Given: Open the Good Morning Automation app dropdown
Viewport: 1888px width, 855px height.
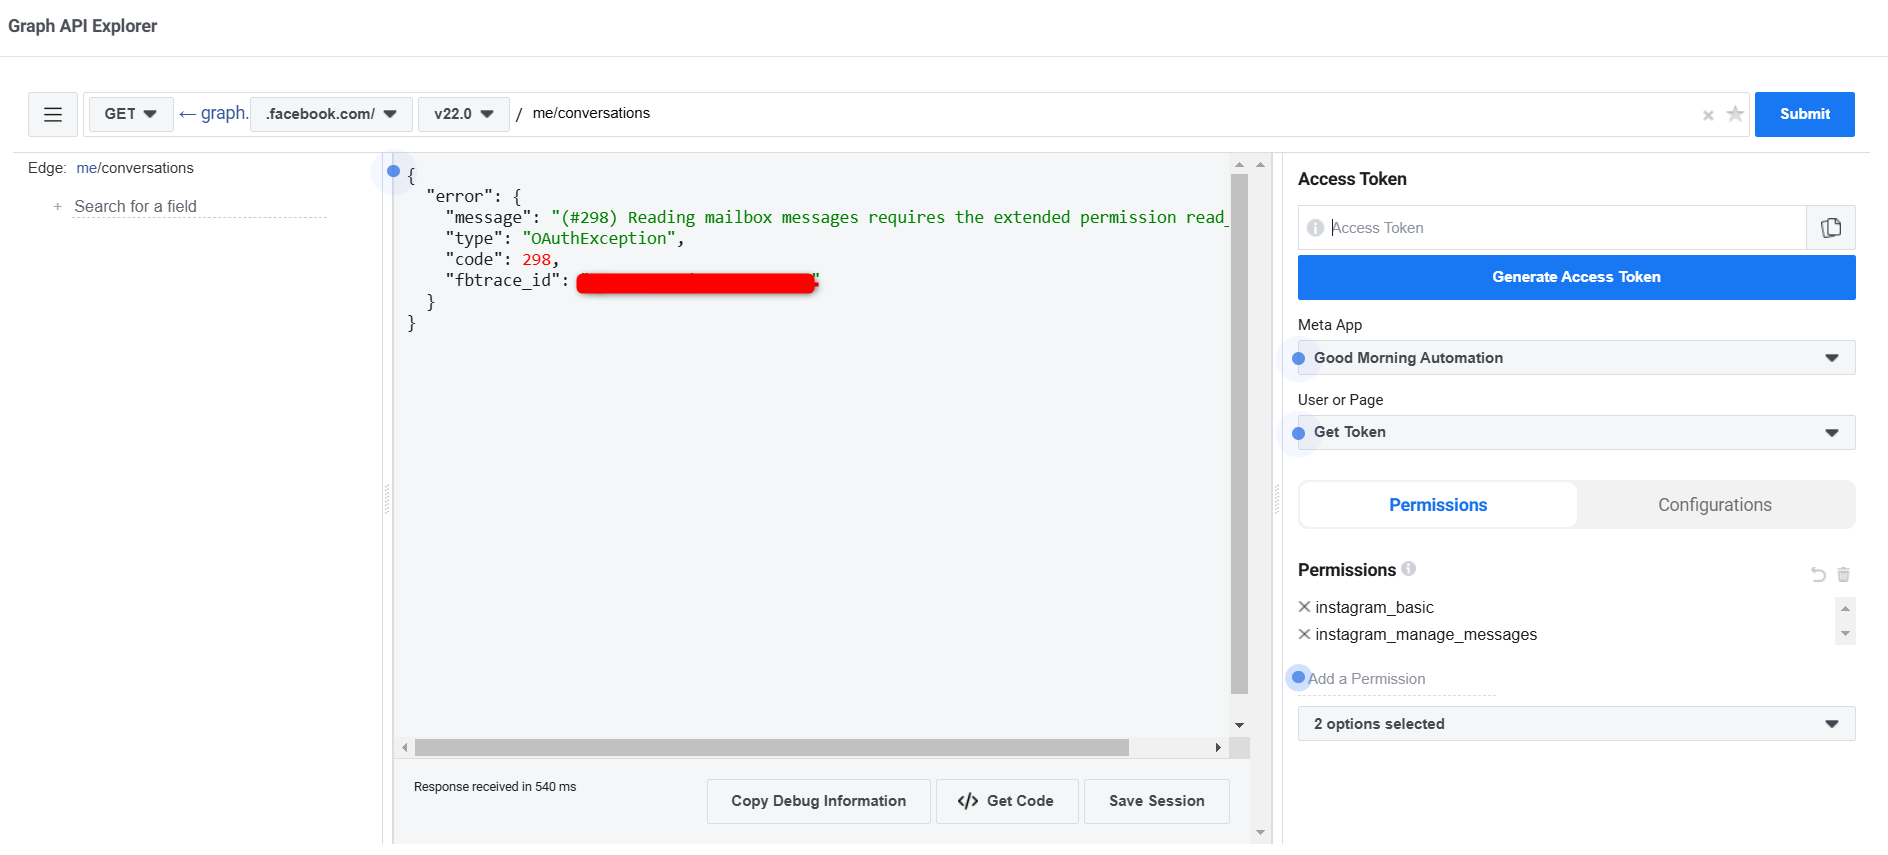Looking at the screenshot, I should tap(1576, 358).
